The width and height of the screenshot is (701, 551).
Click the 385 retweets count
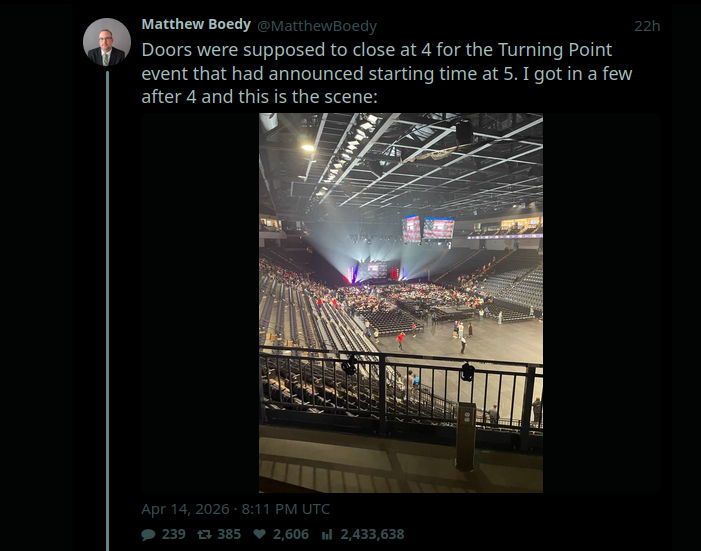tap(229, 534)
